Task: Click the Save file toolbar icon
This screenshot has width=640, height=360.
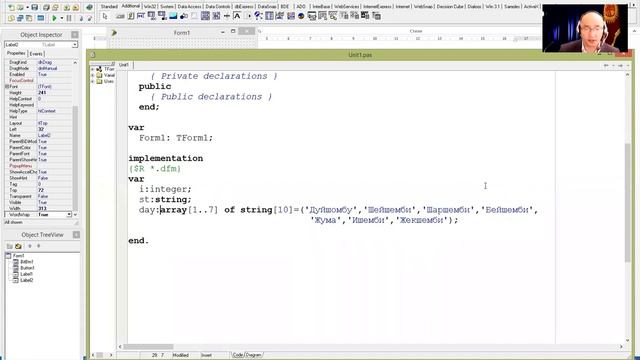Action: tap(35, 7)
